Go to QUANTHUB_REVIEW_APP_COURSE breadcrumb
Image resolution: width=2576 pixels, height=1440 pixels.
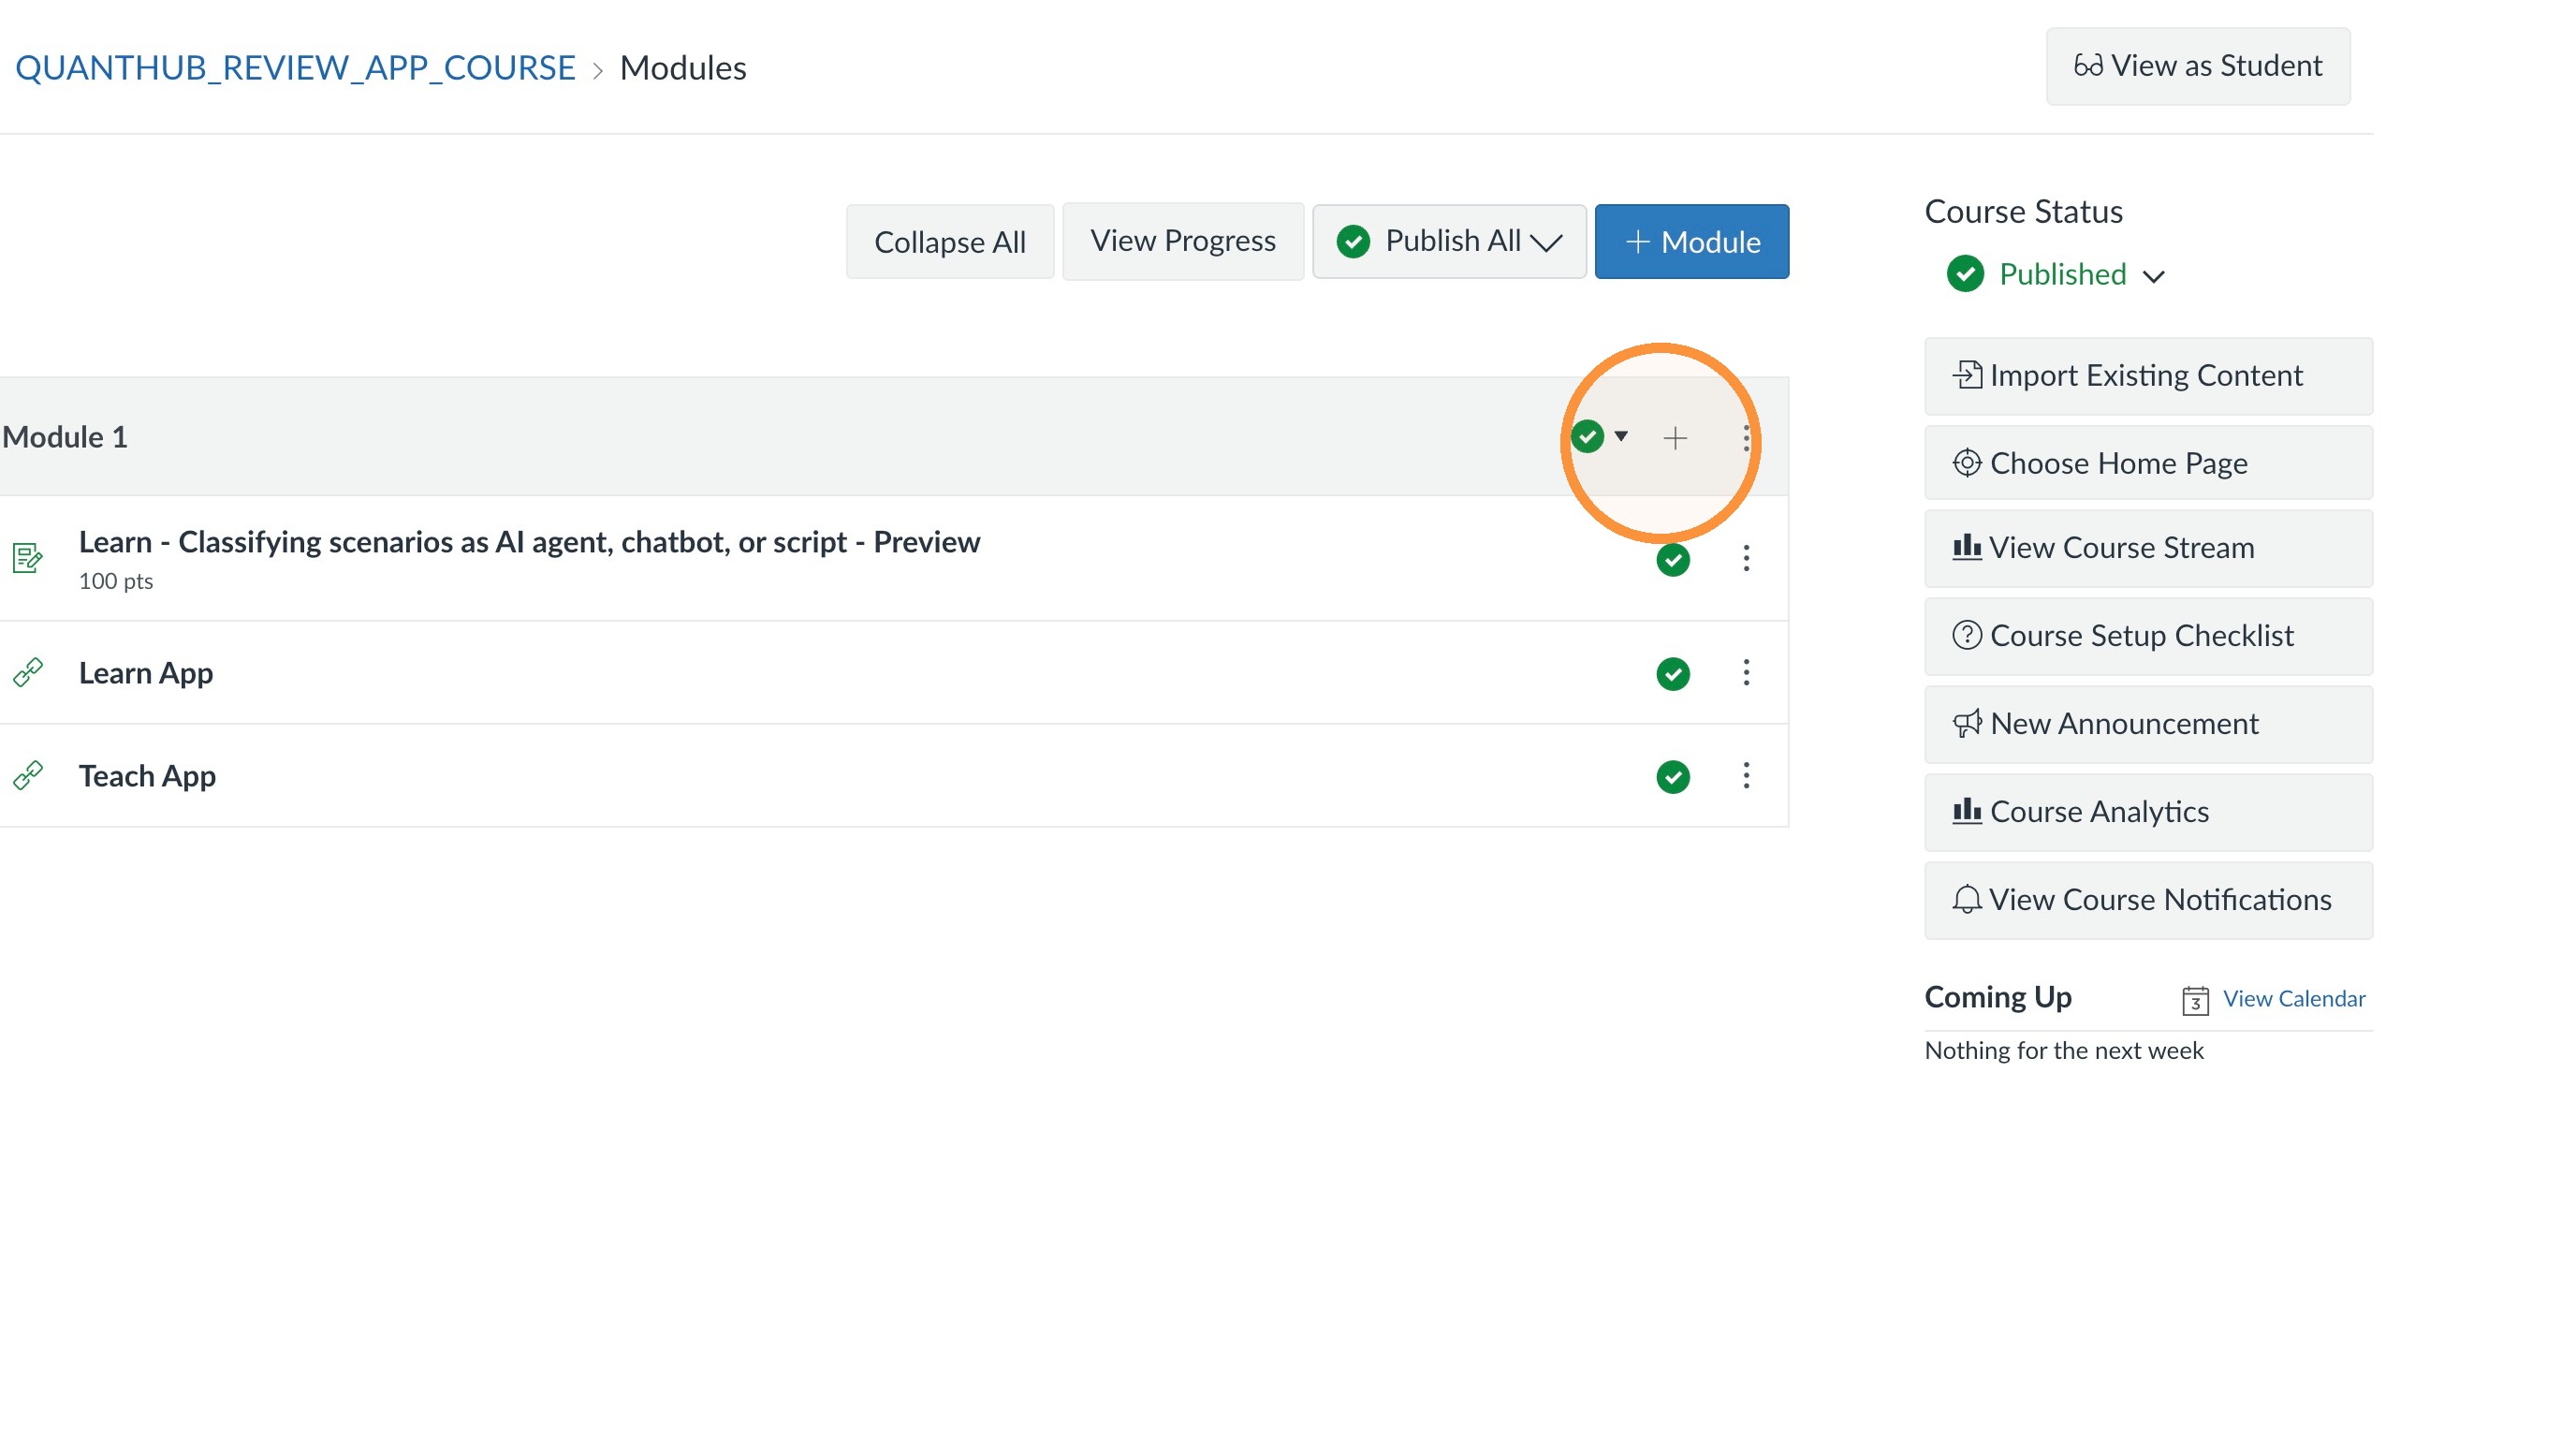click(x=295, y=67)
